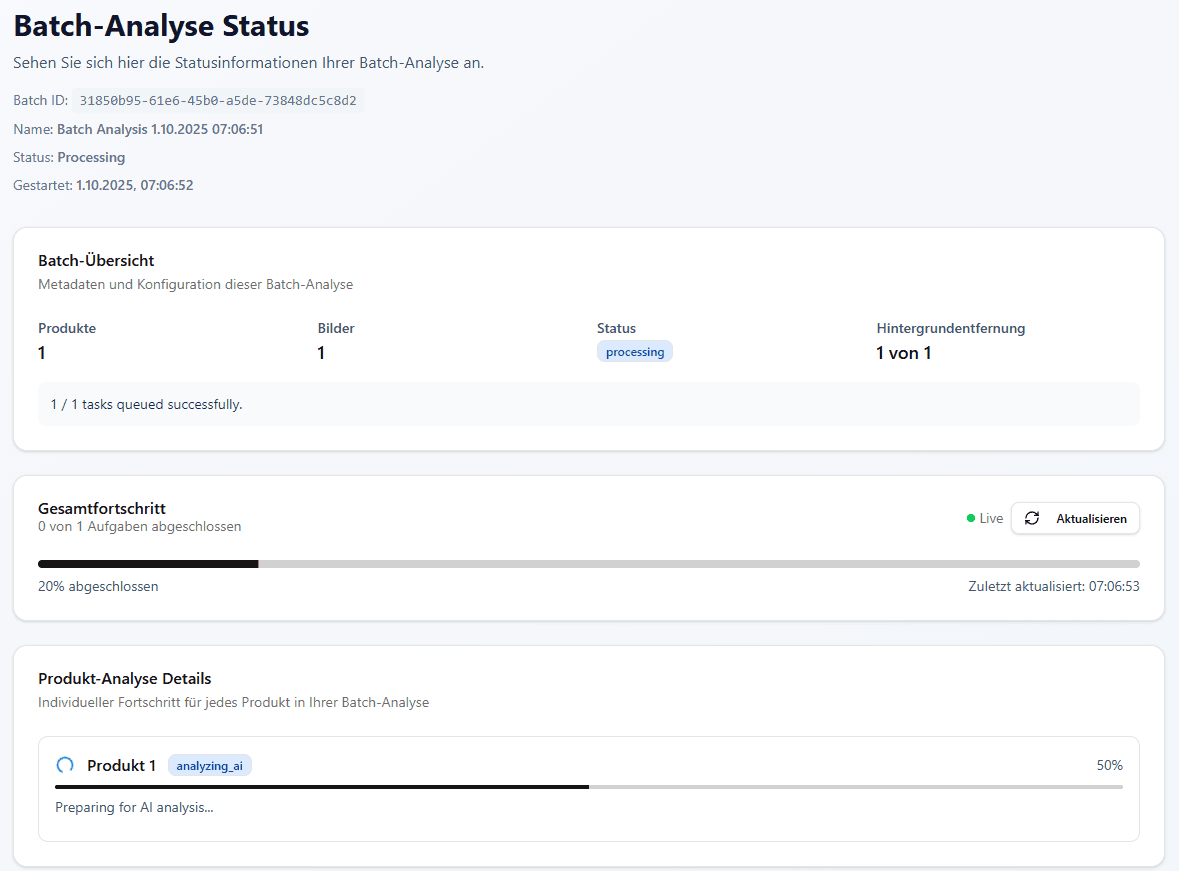The width and height of the screenshot is (1179, 871).
Task: Click the Batch-Übersicht card heading
Action: click(x=96, y=261)
